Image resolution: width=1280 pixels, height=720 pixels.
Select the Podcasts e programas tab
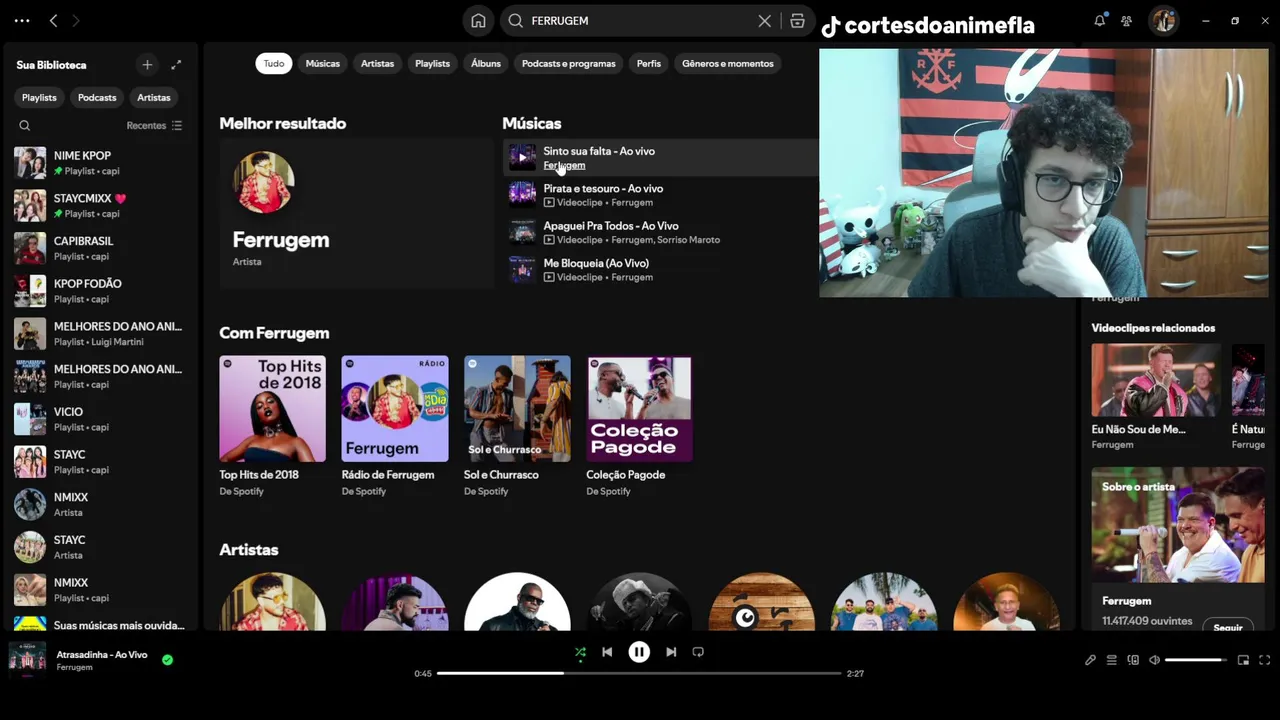click(569, 63)
